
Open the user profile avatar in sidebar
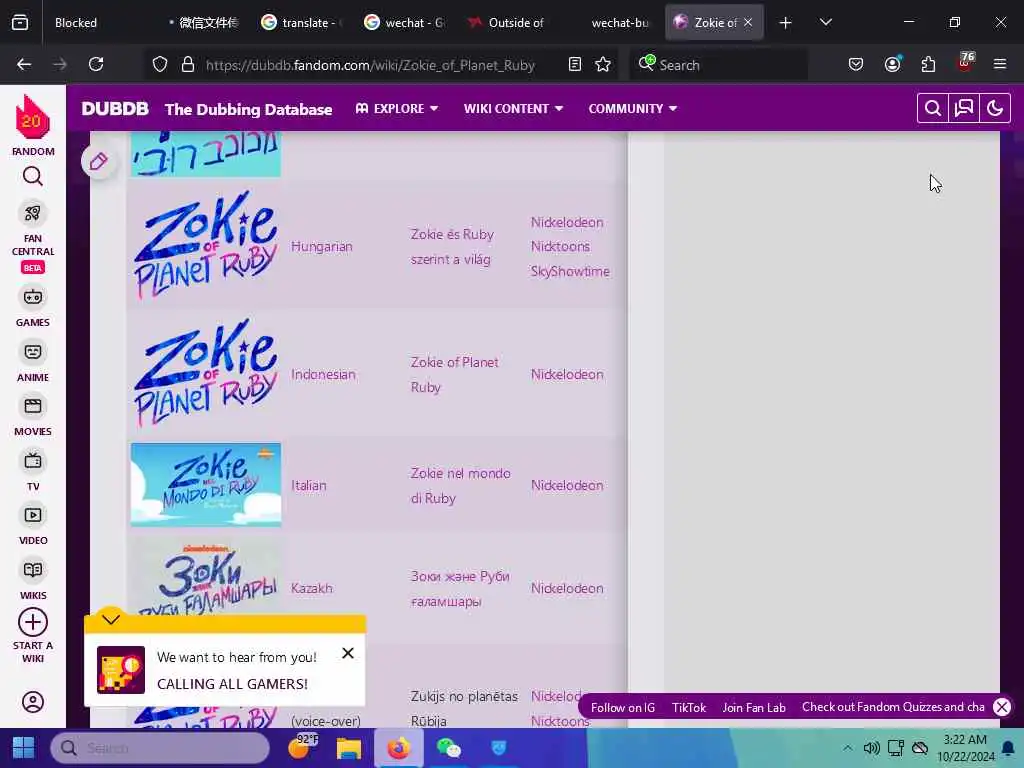(33, 702)
